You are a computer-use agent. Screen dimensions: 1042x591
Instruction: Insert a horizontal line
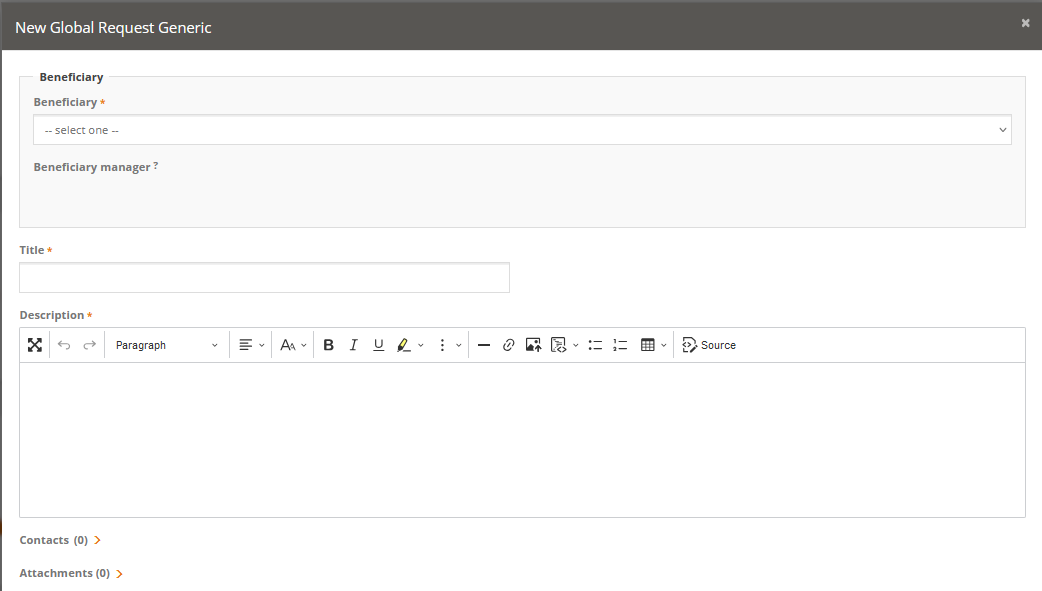(x=483, y=345)
